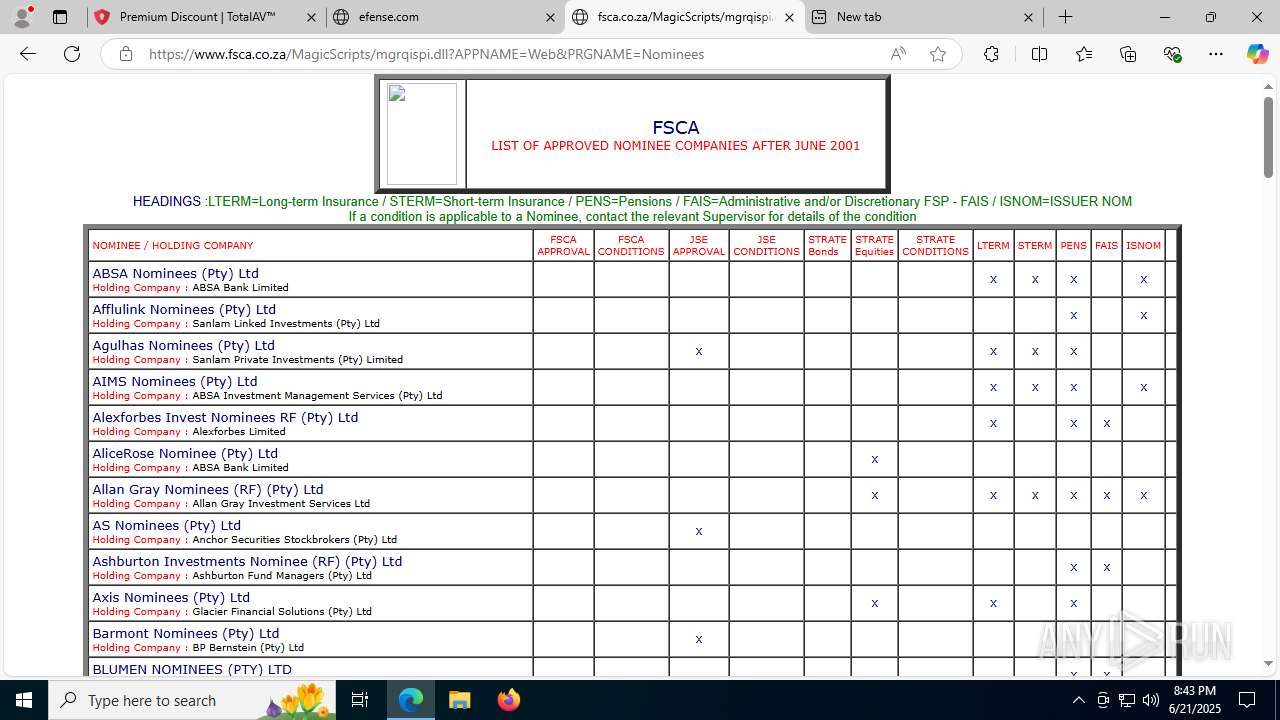This screenshot has width=1280, height=720.
Task: Select Allan Gray Nominees (RF) (Pty) Ltd
Action: pos(208,489)
